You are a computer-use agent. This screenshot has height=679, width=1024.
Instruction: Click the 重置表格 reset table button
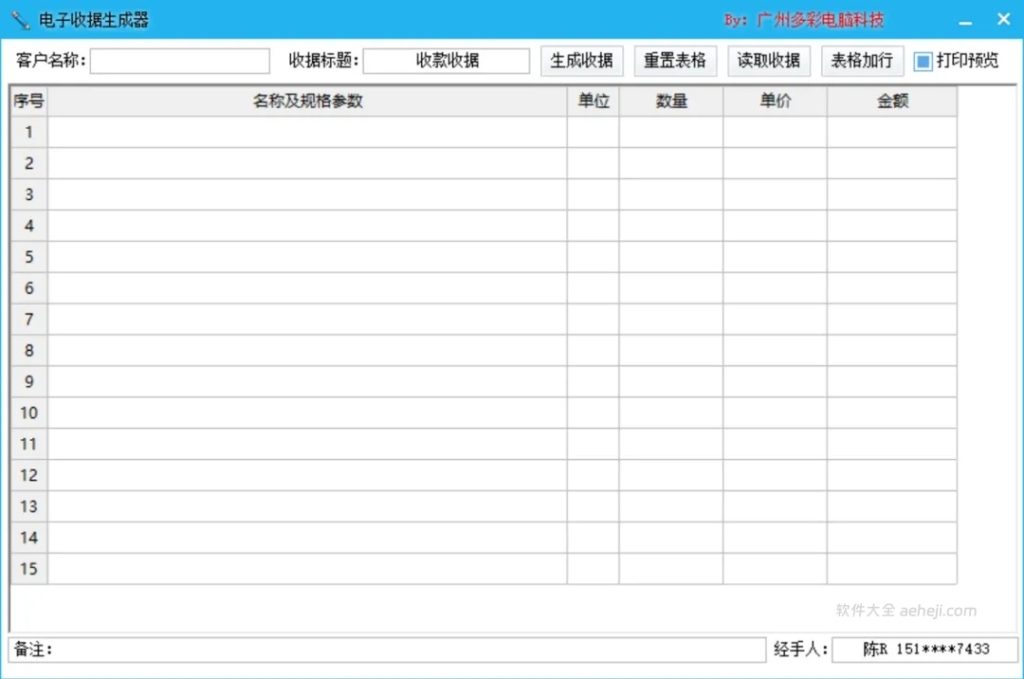click(x=674, y=60)
